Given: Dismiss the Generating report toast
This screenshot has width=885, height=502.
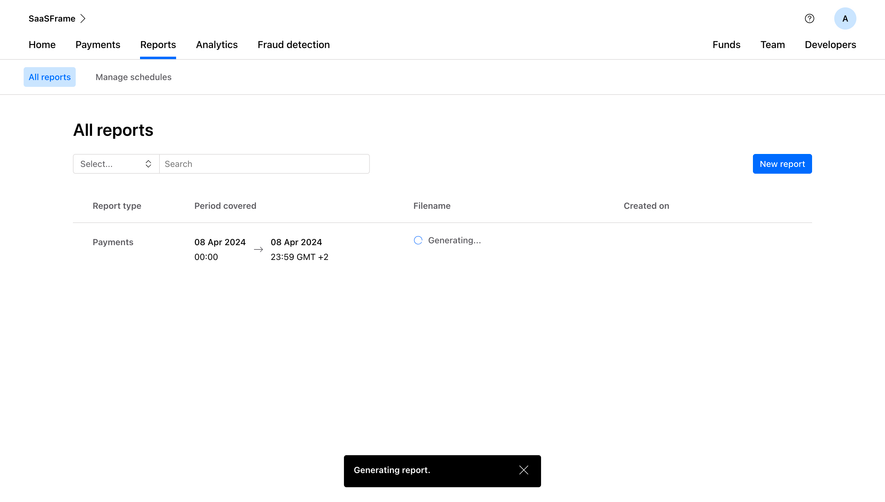Looking at the screenshot, I should (524, 470).
